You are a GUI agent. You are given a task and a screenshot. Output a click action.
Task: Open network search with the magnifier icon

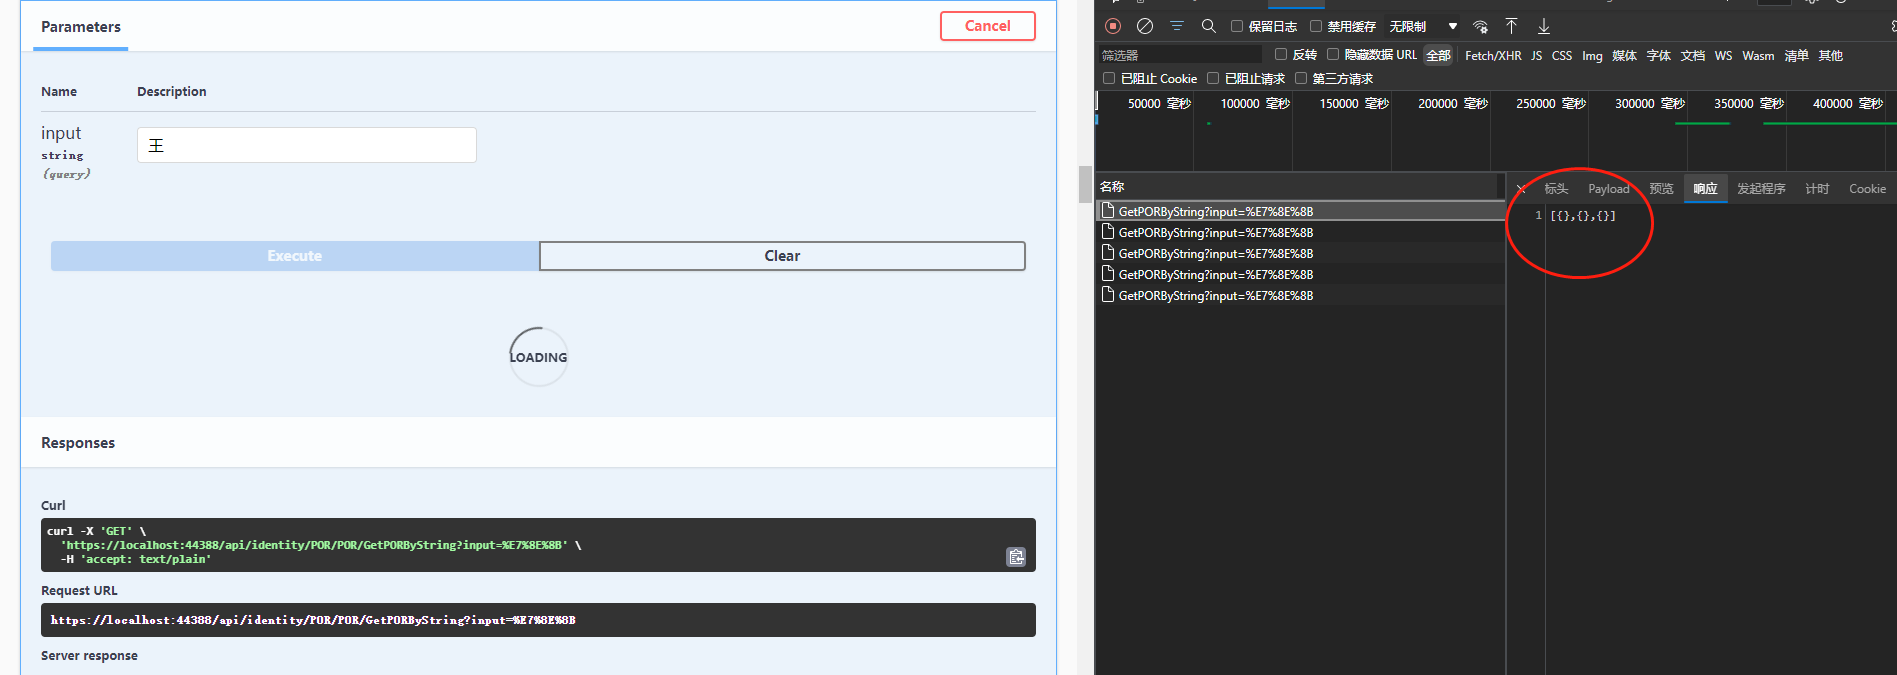(1208, 26)
